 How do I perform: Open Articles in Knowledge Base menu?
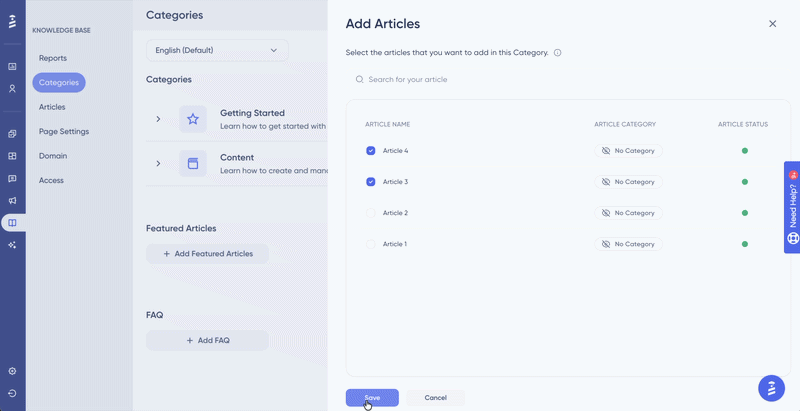52,107
